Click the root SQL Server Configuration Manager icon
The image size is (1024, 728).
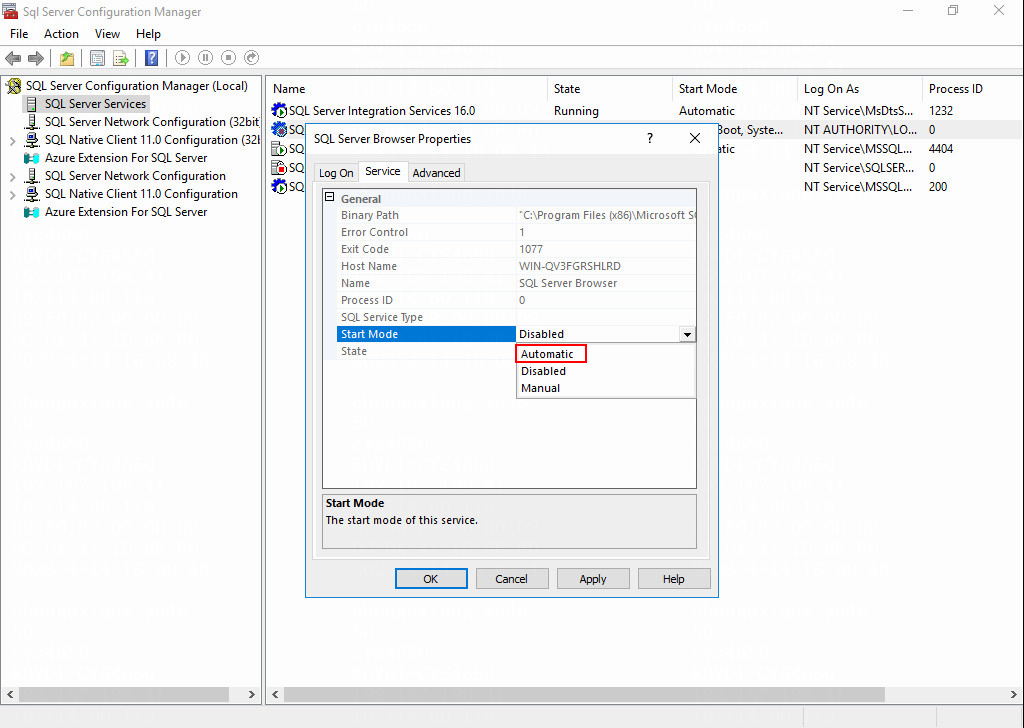pos(14,86)
